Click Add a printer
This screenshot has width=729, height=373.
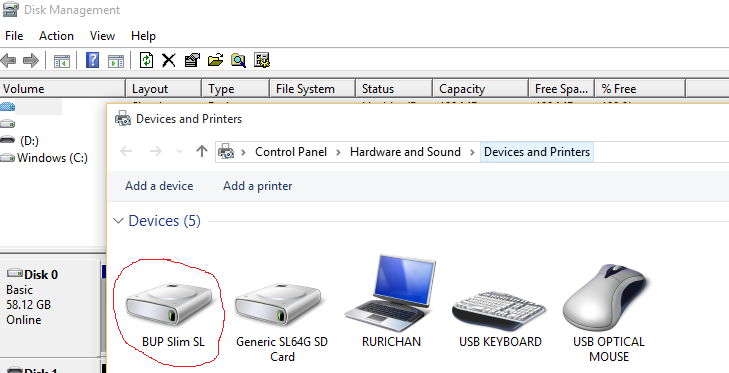(258, 186)
